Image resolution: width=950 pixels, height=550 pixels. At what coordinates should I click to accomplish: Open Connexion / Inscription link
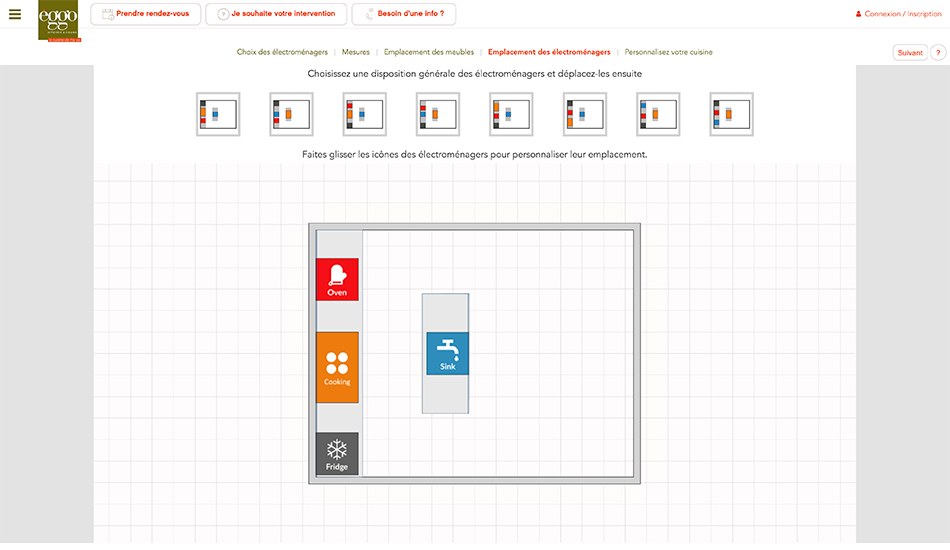point(903,14)
